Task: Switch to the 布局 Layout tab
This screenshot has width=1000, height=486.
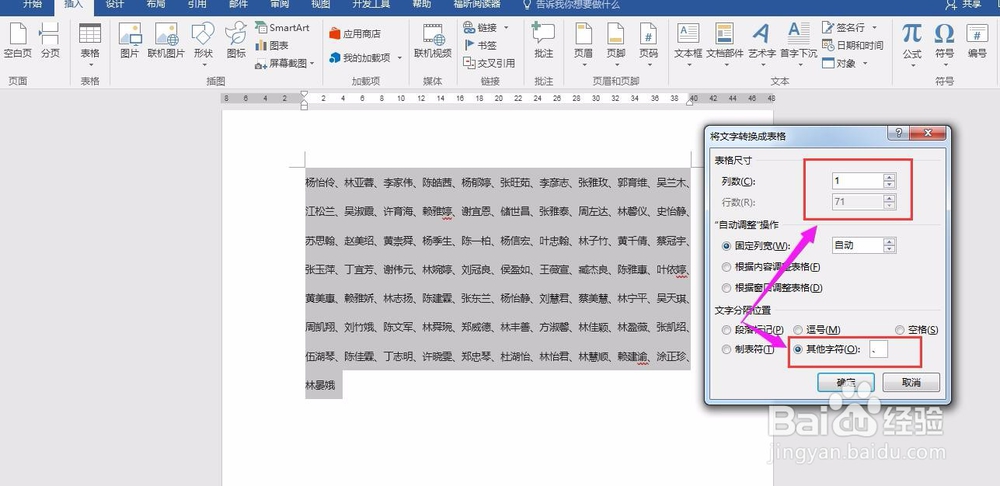Action: pos(156,4)
